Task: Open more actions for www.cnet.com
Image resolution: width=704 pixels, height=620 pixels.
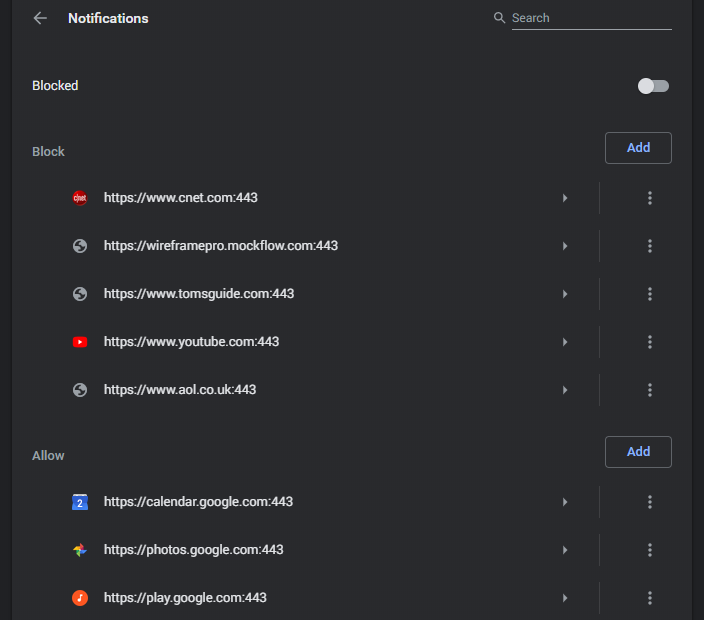Action: (x=650, y=198)
